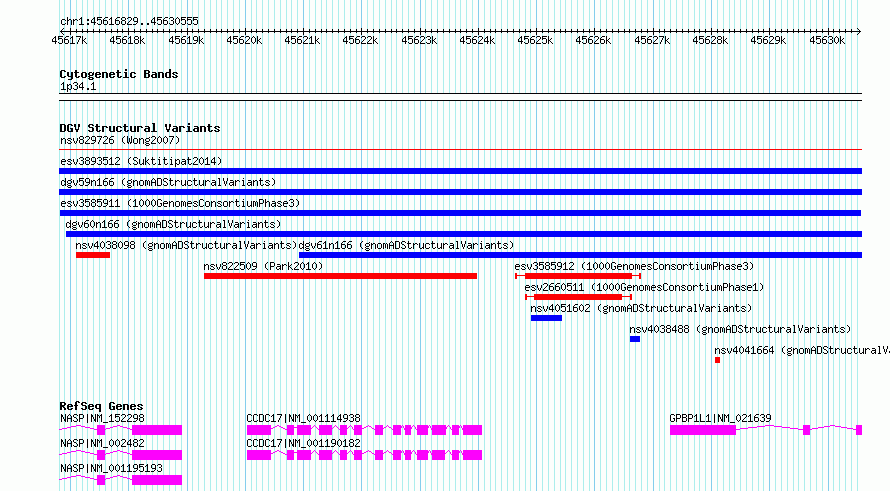
Task: Open variant esv2660511 1000Genomes Phase1 label
Action: (x=644, y=287)
